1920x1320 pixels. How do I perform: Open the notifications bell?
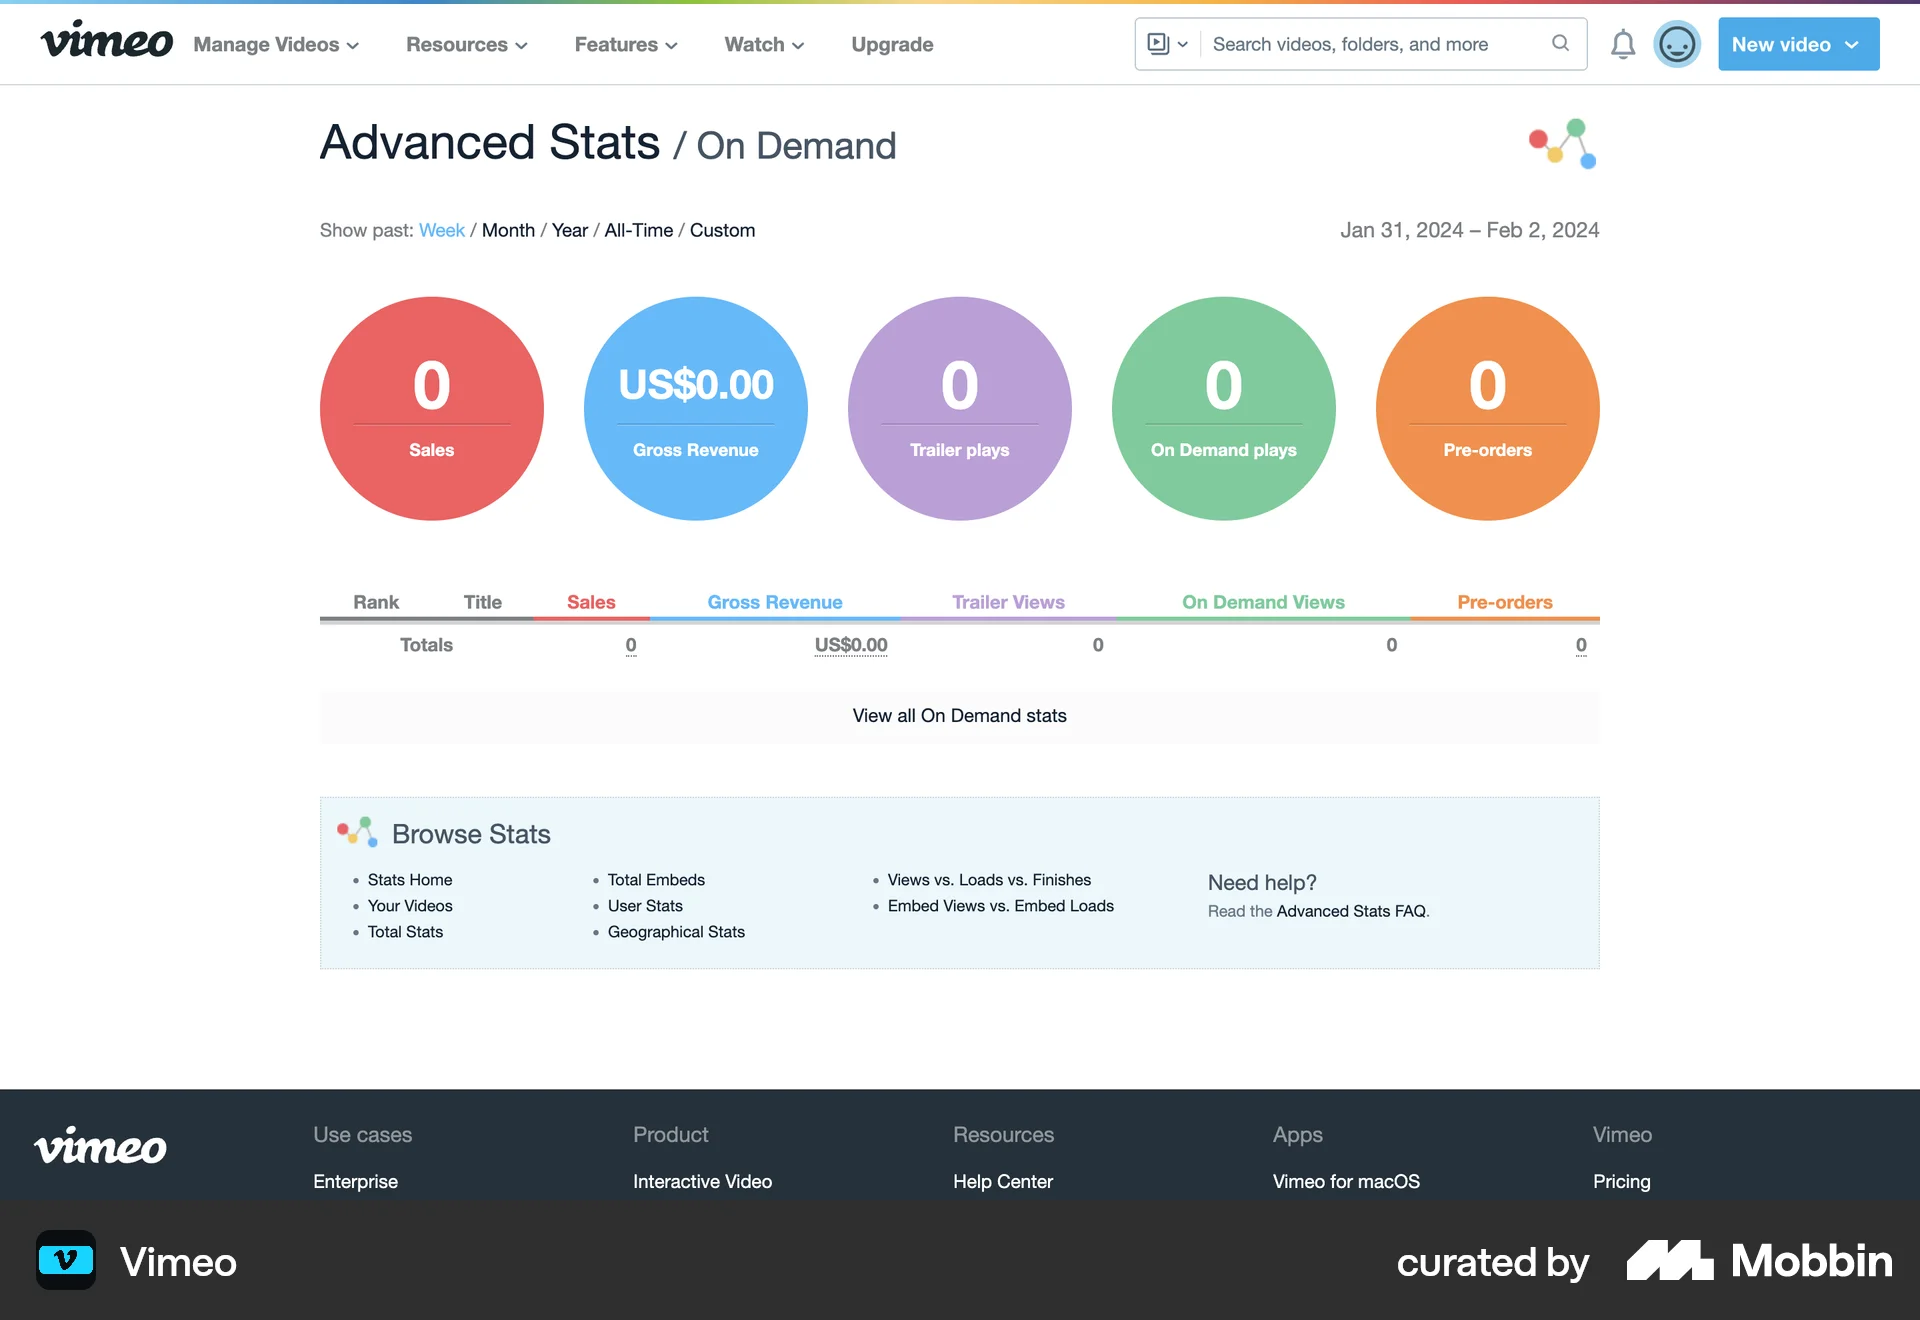tap(1622, 44)
